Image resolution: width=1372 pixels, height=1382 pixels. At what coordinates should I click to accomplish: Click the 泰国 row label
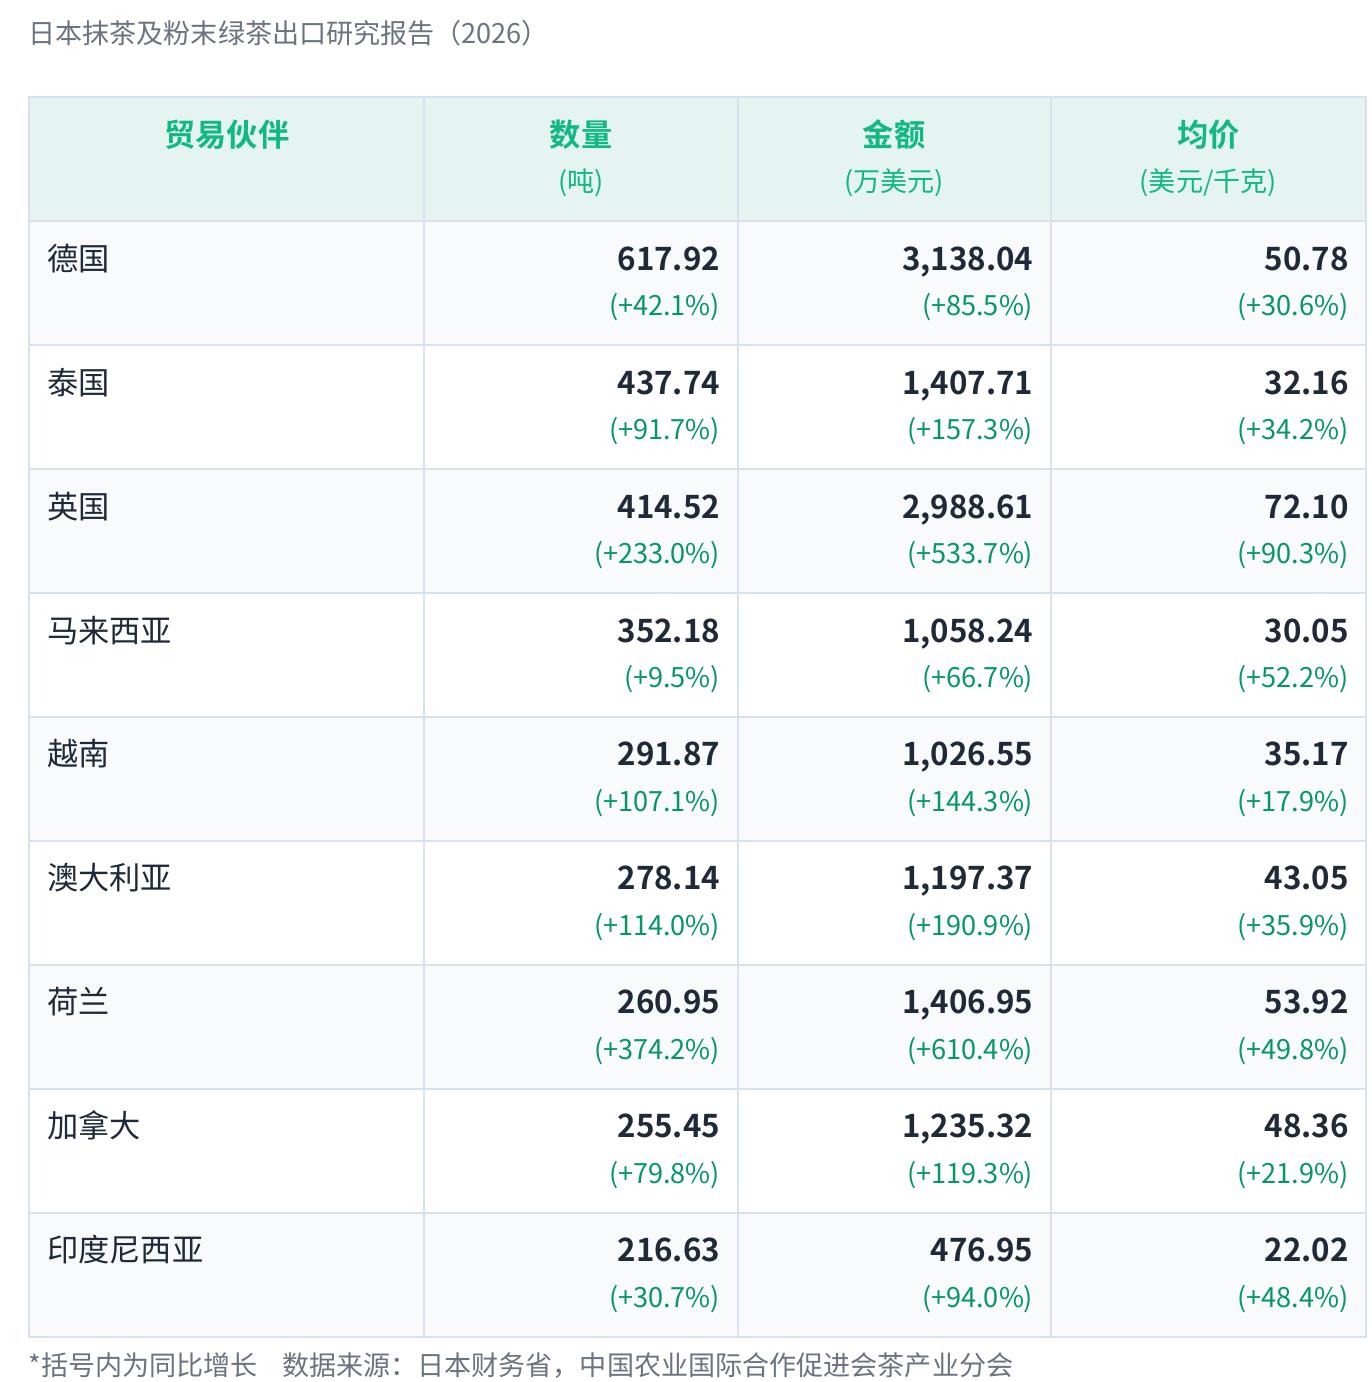pos(78,383)
